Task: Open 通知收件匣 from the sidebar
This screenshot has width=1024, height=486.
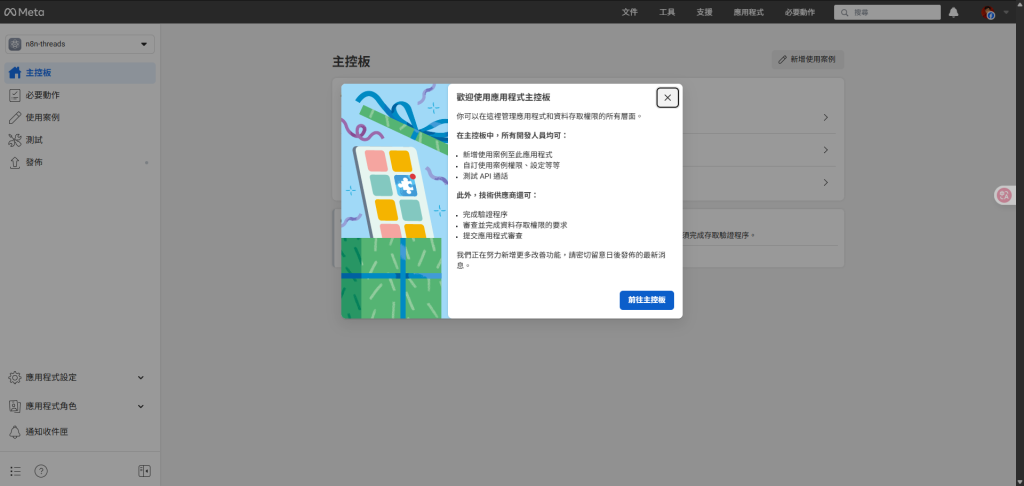Action: point(46,432)
